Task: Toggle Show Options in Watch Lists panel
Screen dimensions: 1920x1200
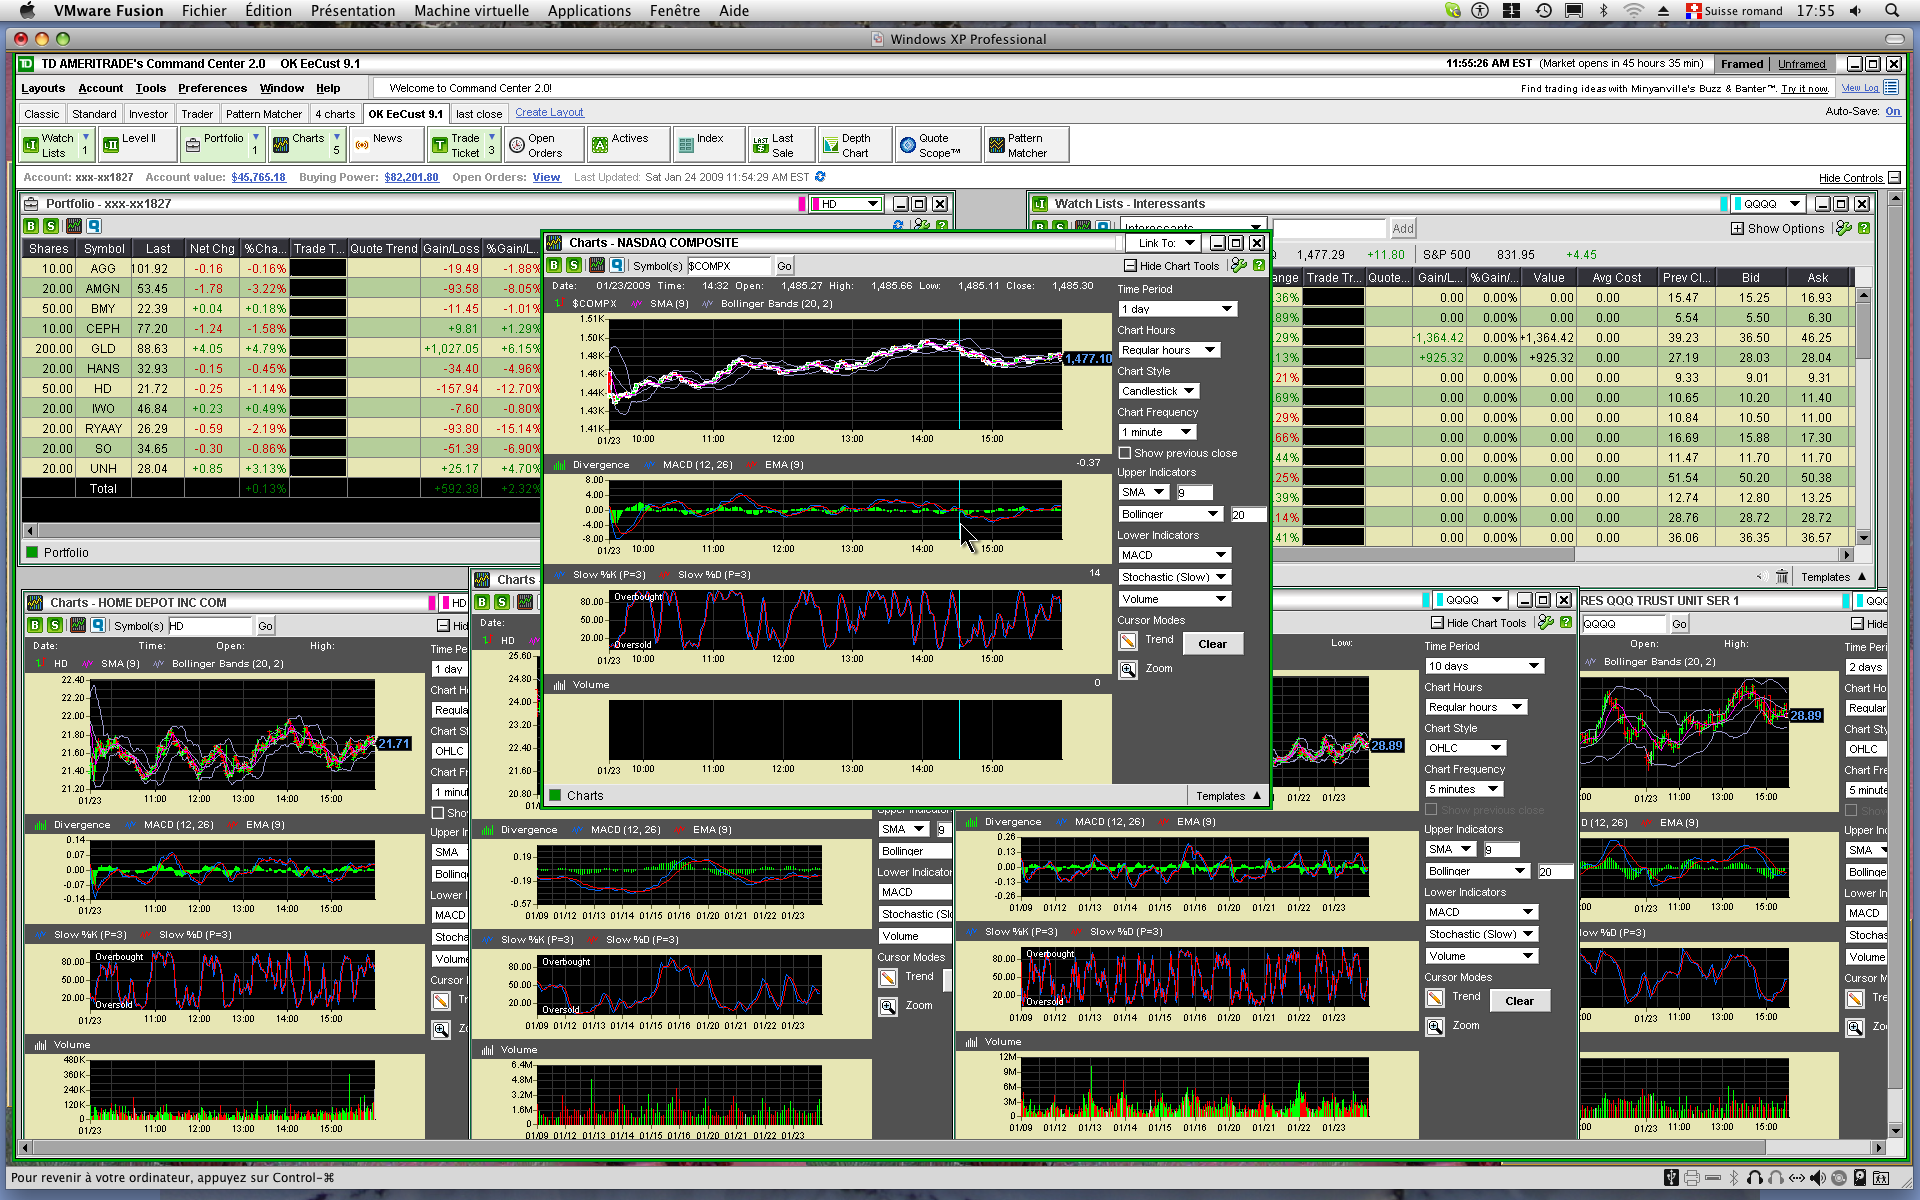Action: (1738, 229)
